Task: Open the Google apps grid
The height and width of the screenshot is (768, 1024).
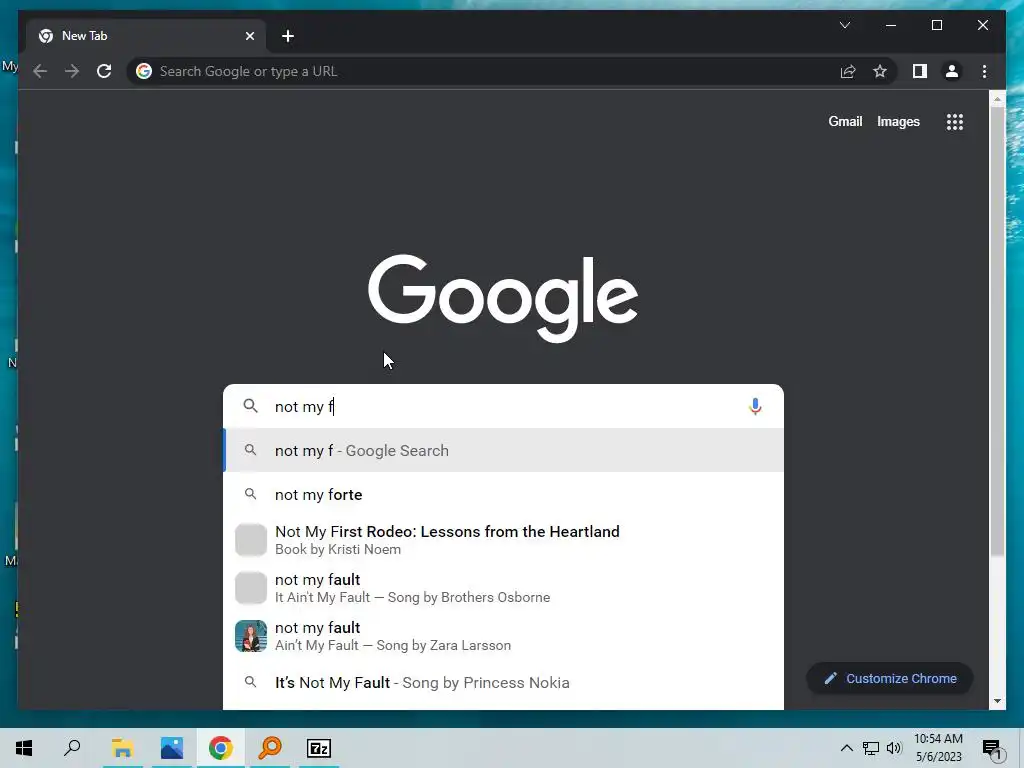Action: (955, 121)
